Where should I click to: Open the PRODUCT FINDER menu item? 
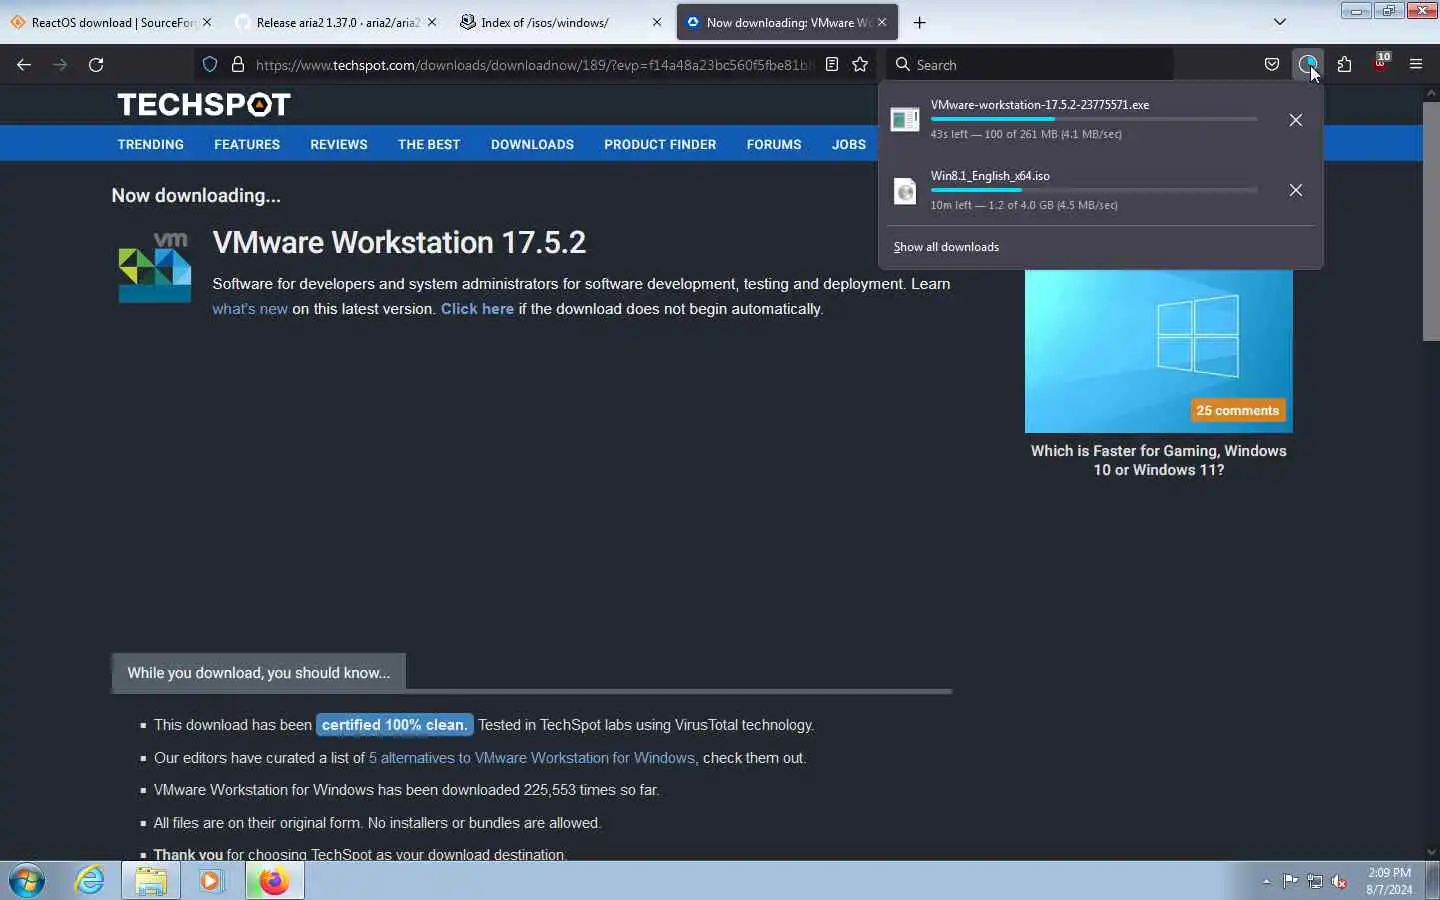(660, 144)
